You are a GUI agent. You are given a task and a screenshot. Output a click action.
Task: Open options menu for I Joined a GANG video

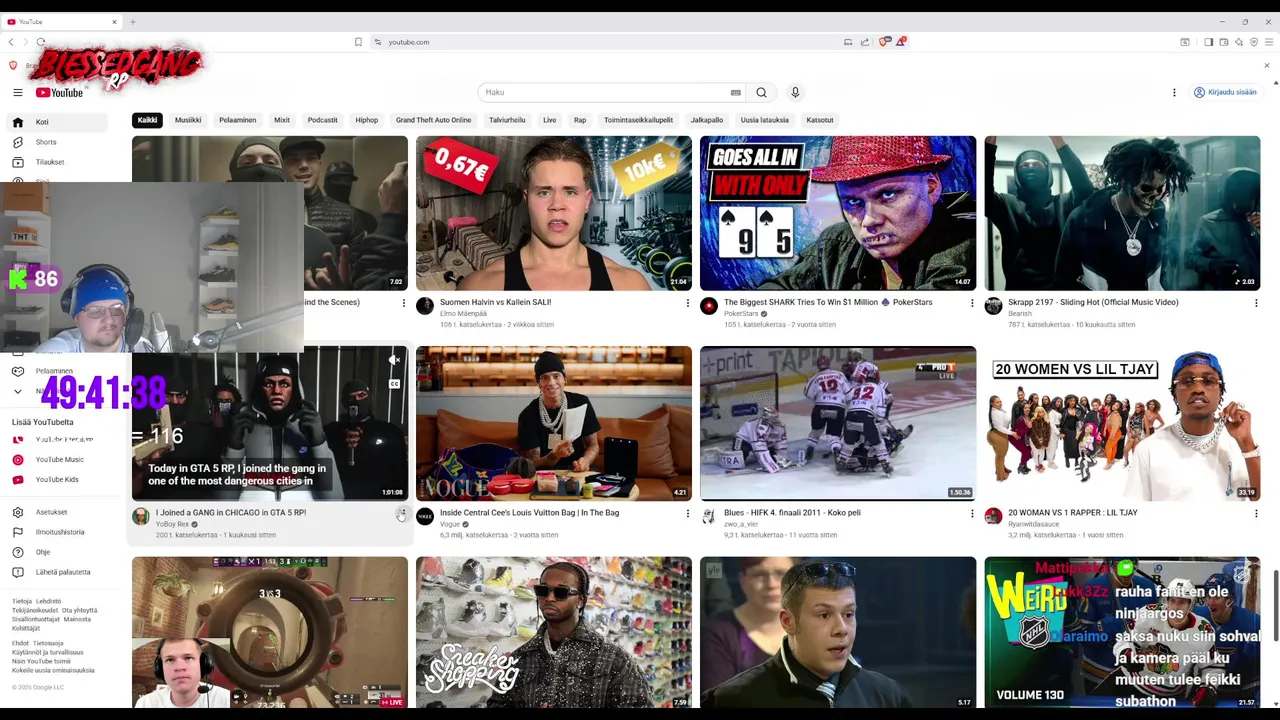tap(402, 514)
